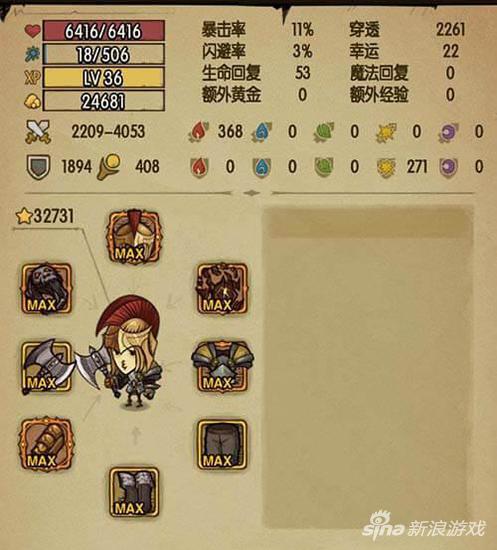Screen dimensions: 497x550
Task: Open the shoulder armor equipment slot
Action: click(x=222, y=367)
